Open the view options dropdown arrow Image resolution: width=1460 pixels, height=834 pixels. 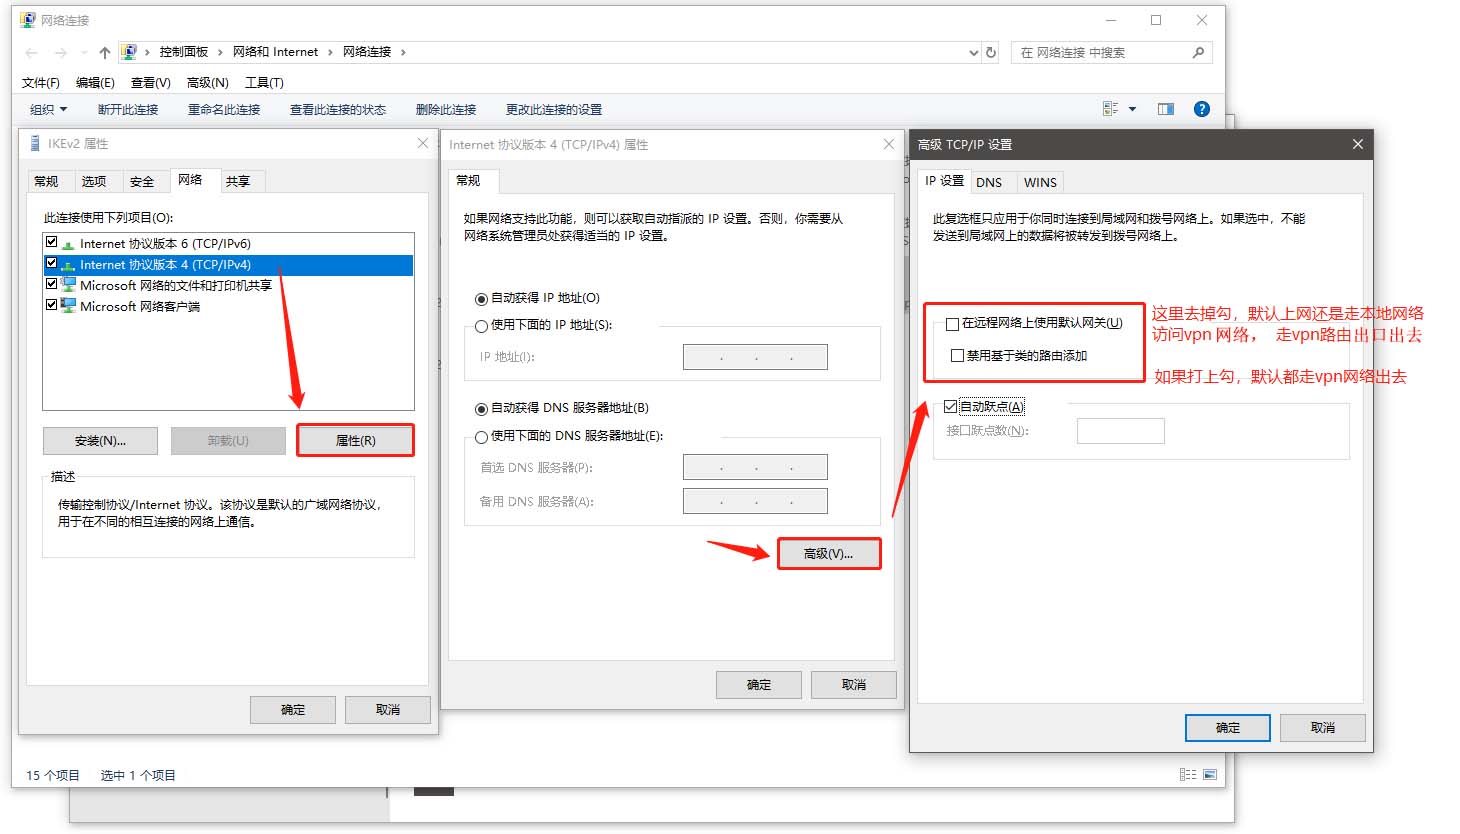1132,109
